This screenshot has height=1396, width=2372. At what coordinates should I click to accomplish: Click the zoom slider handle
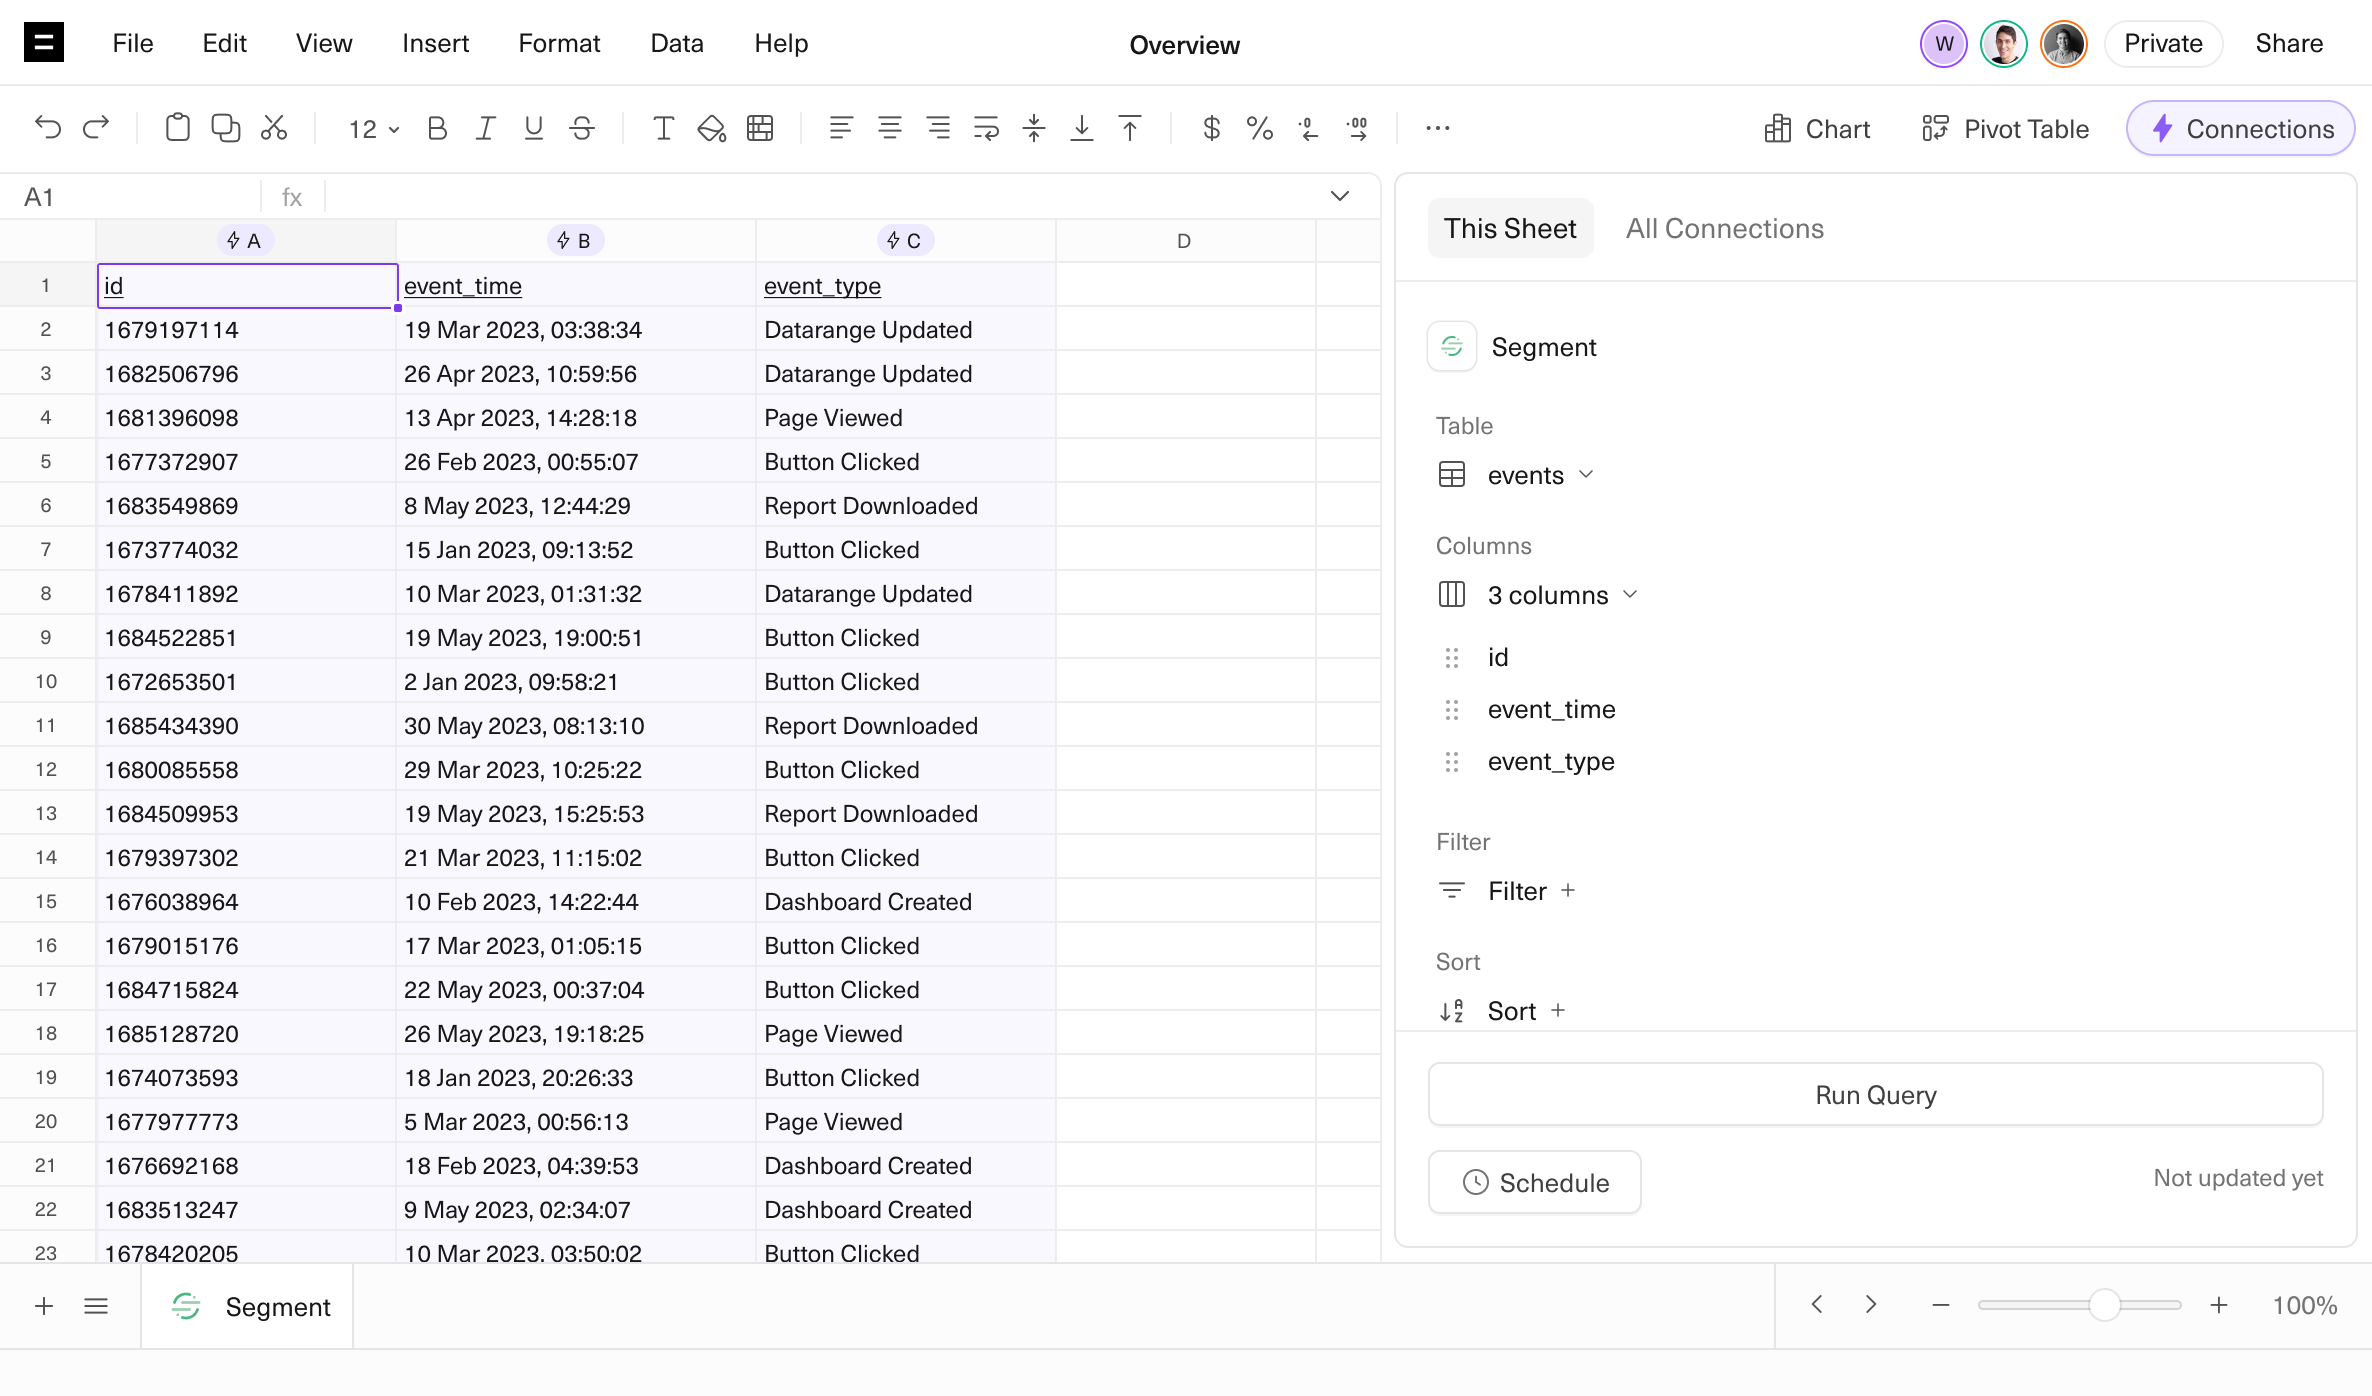[2104, 1305]
